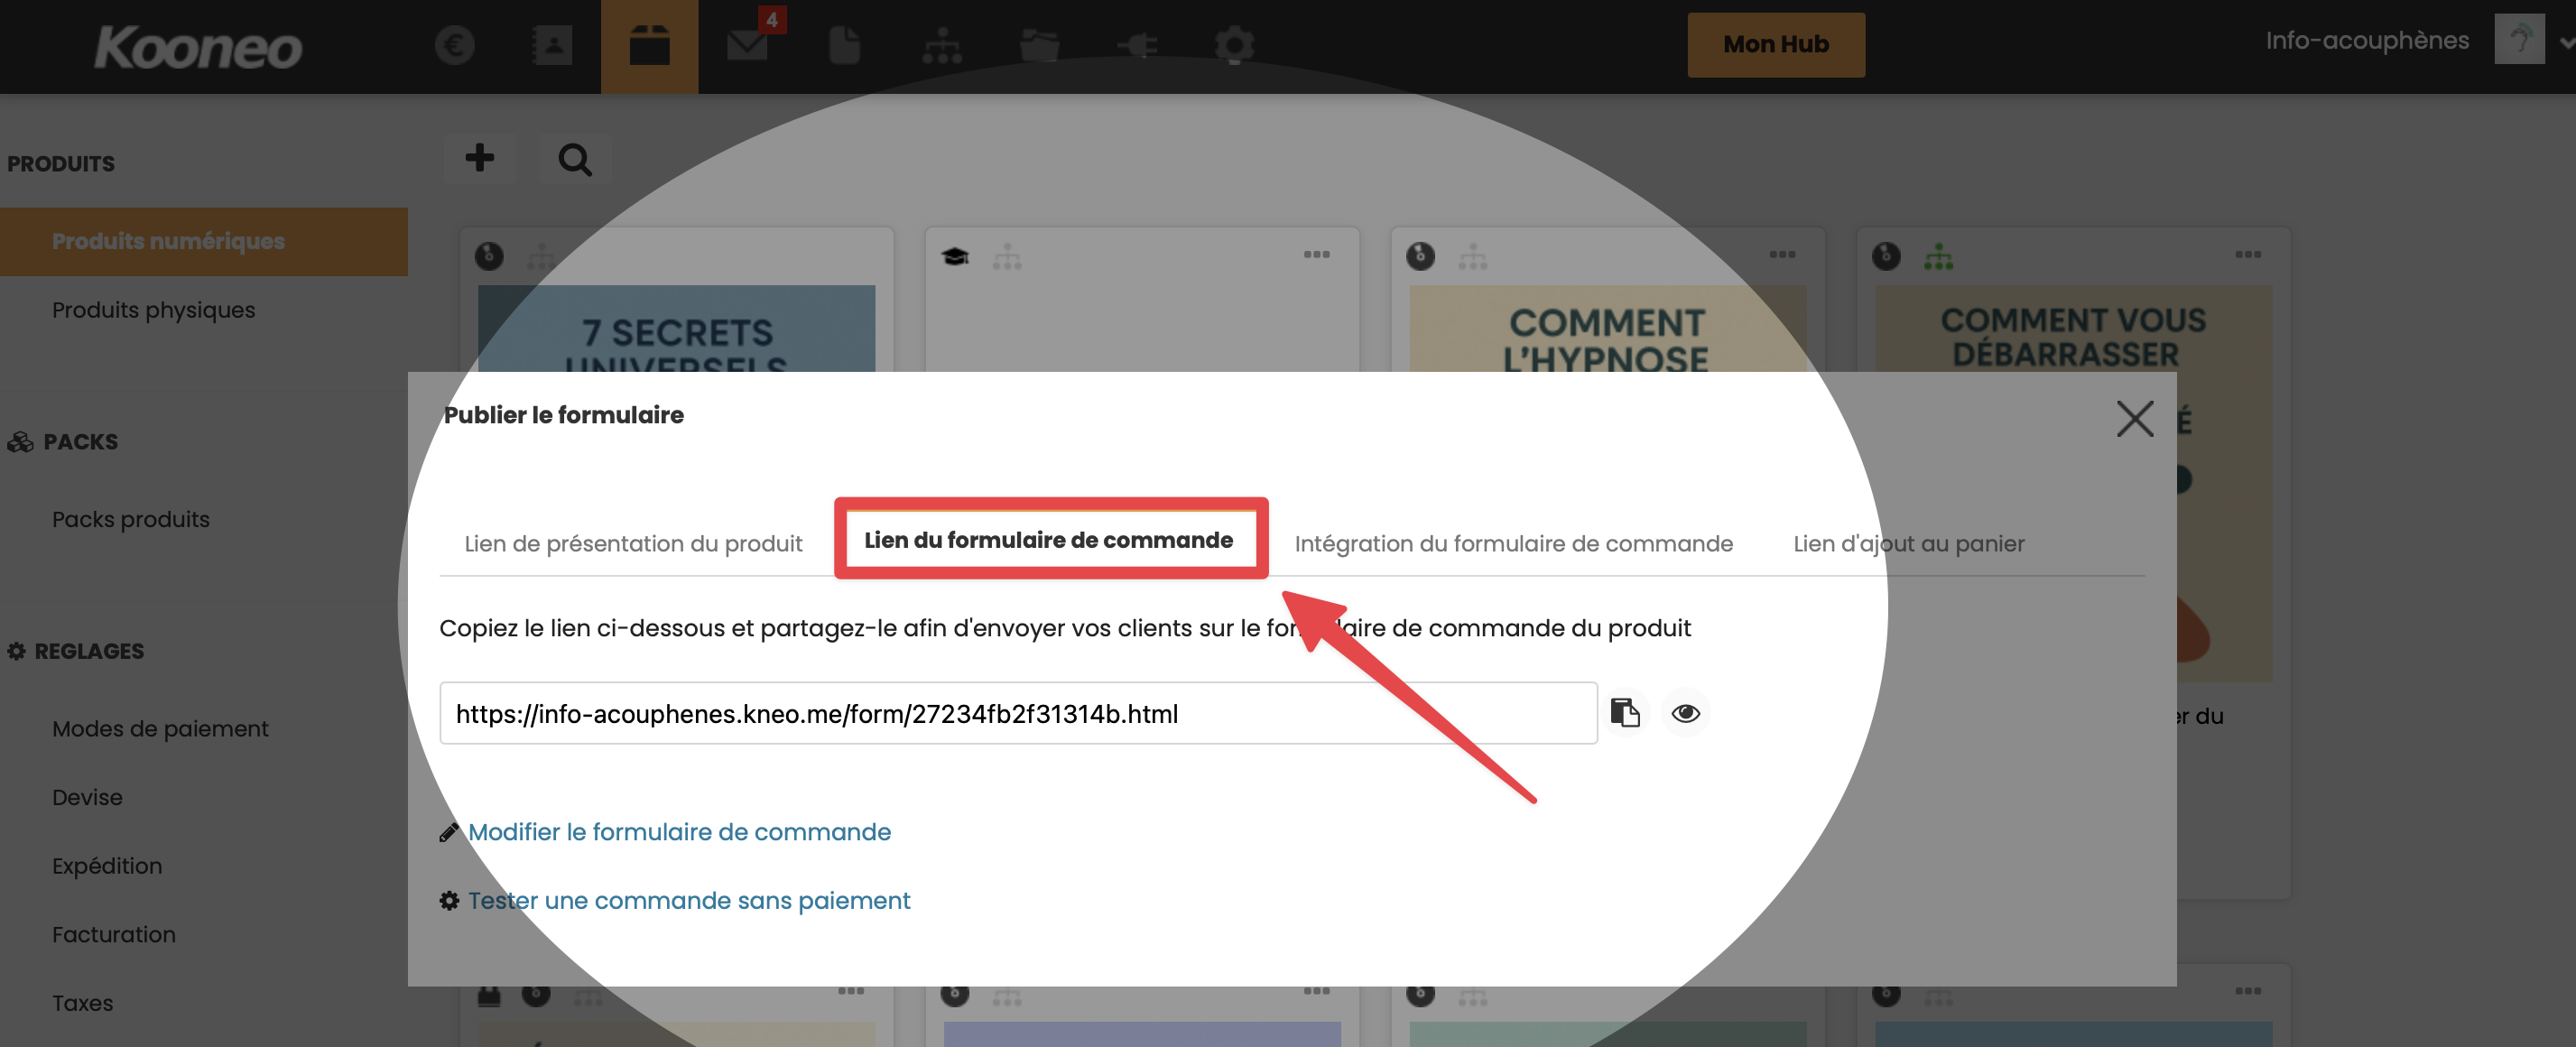Click the PACKS section heading
This screenshot has width=2576, height=1047.
80,442
